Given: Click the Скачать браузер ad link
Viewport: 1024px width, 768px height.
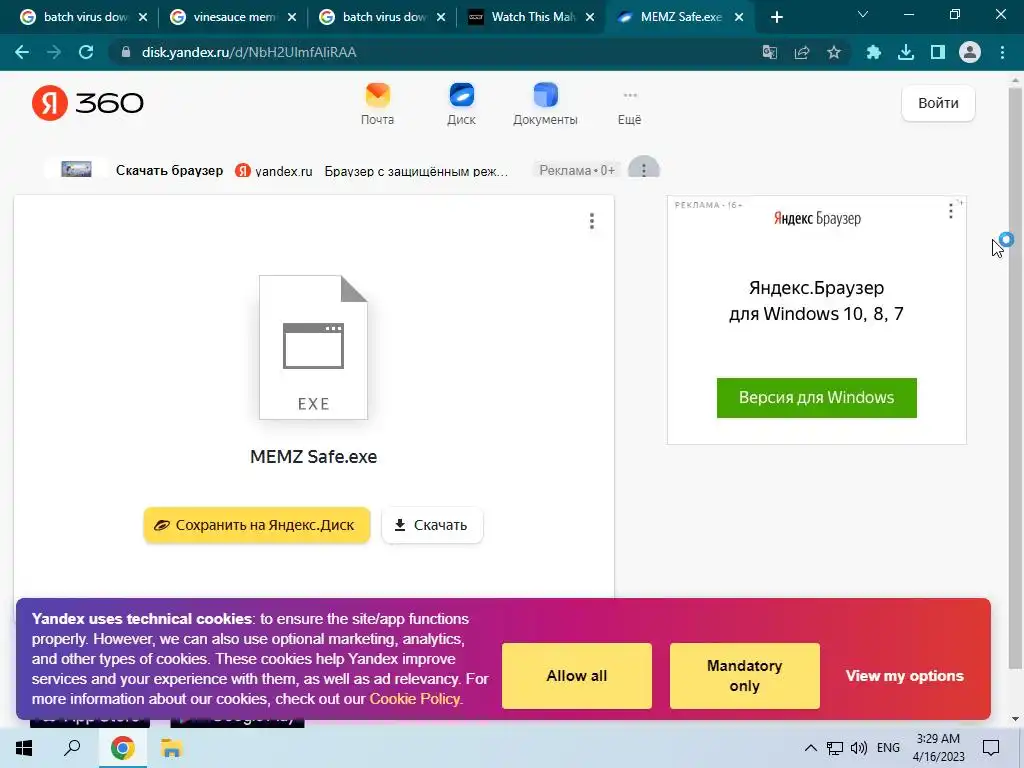Looking at the screenshot, I should tap(169, 170).
